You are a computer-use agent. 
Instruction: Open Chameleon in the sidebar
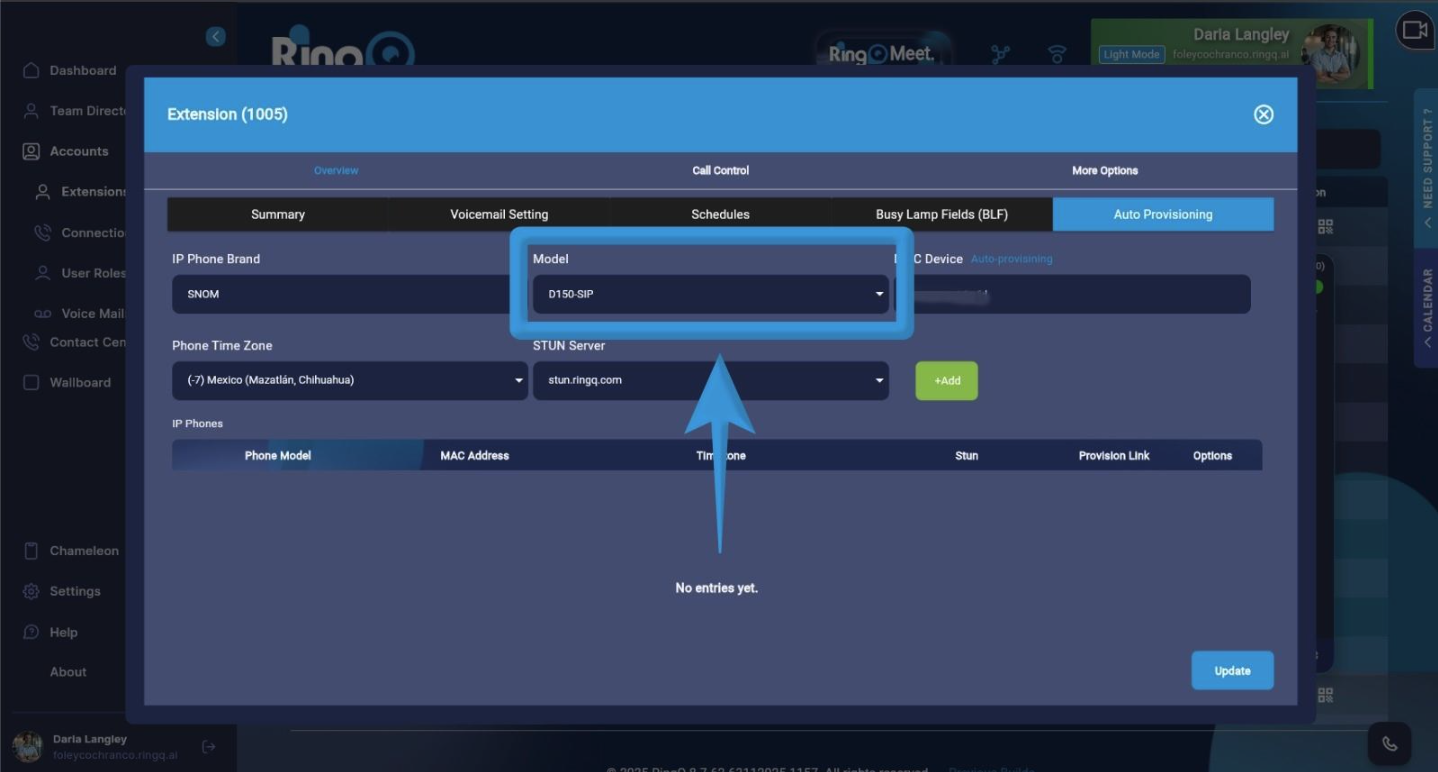pos(83,551)
